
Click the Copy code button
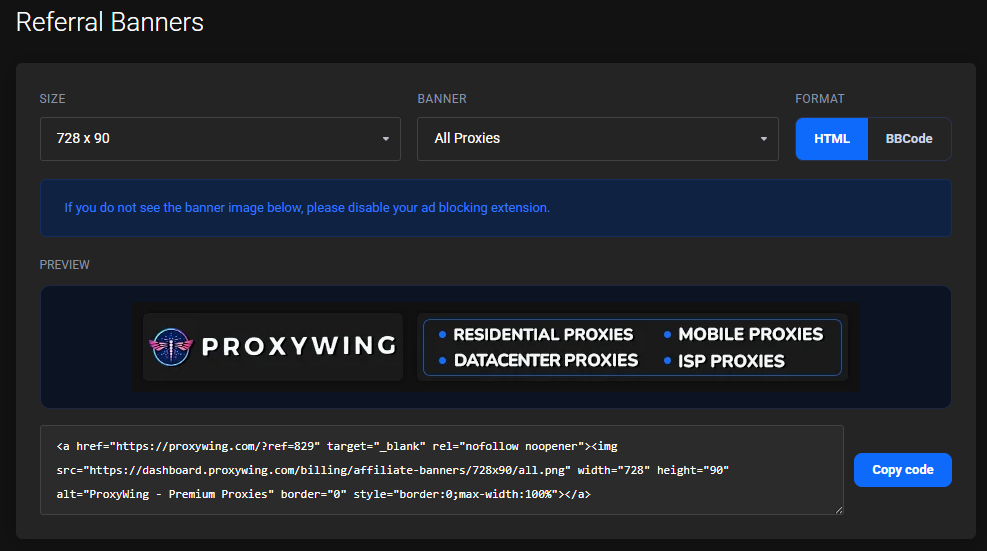pos(902,470)
